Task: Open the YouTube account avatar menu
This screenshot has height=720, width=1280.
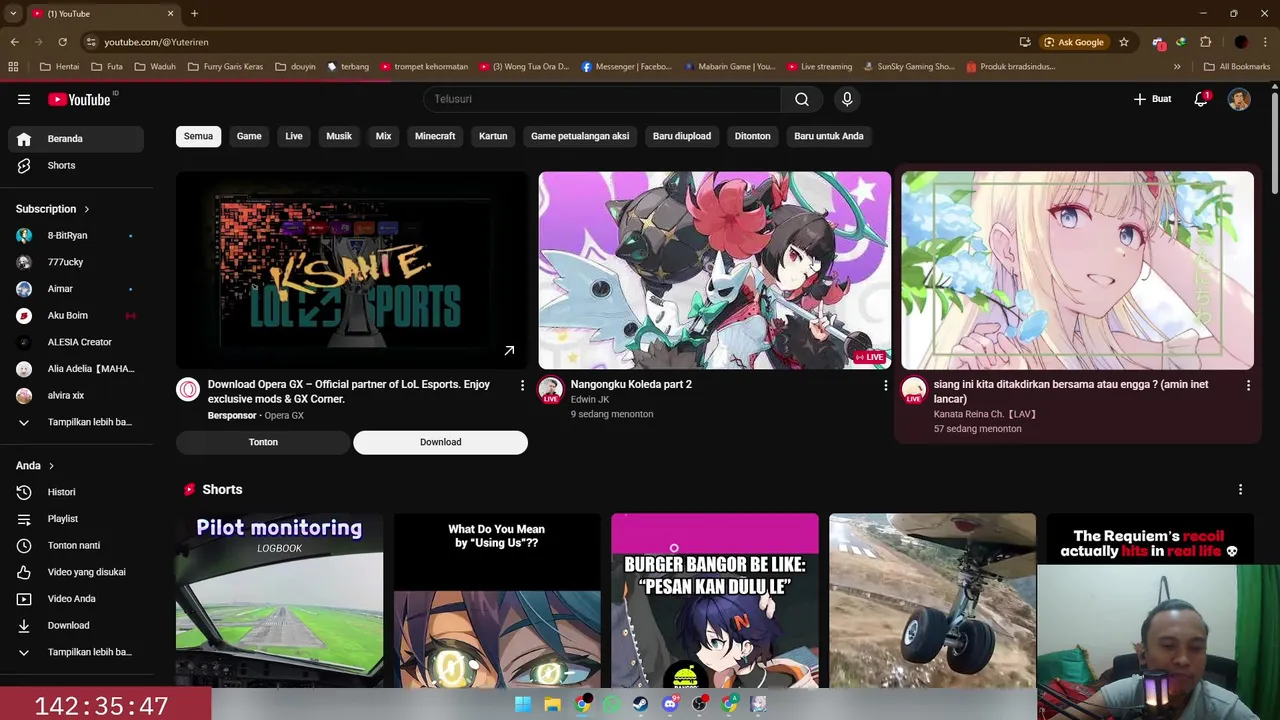Action: pyautogui.click(x=1239, y=99)
